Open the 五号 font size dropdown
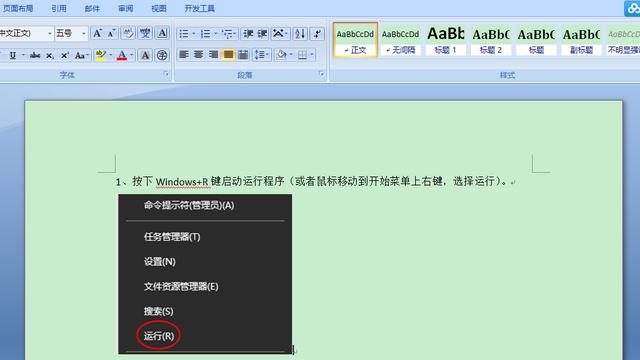The width and height of the screenshot is (640, 360). (x=84, y=33)
